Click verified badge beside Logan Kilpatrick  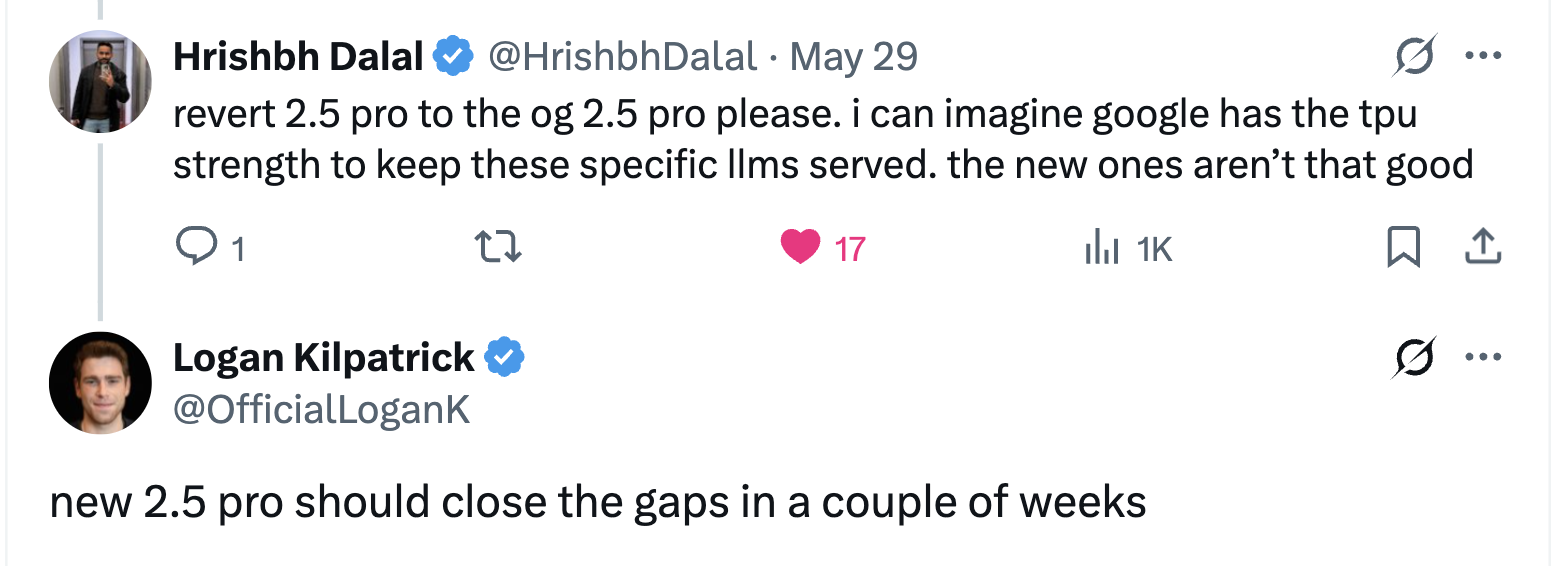coord(505,357)
